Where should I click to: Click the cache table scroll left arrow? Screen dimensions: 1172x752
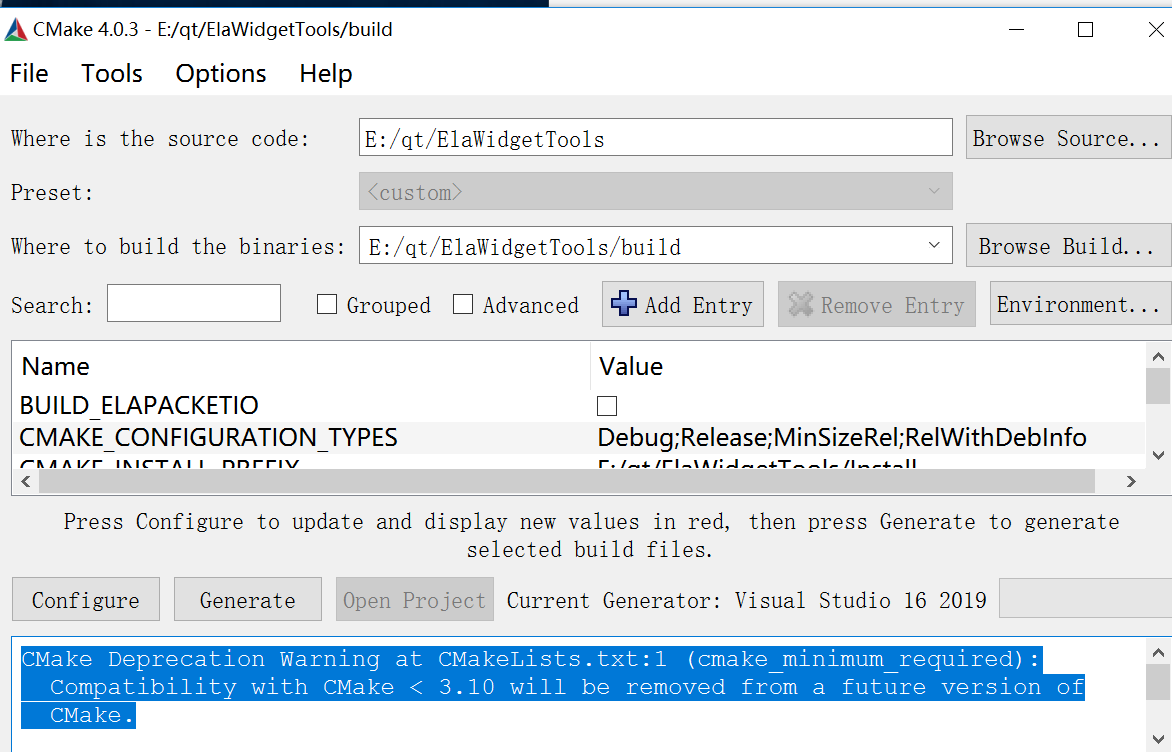pos(25,481)
